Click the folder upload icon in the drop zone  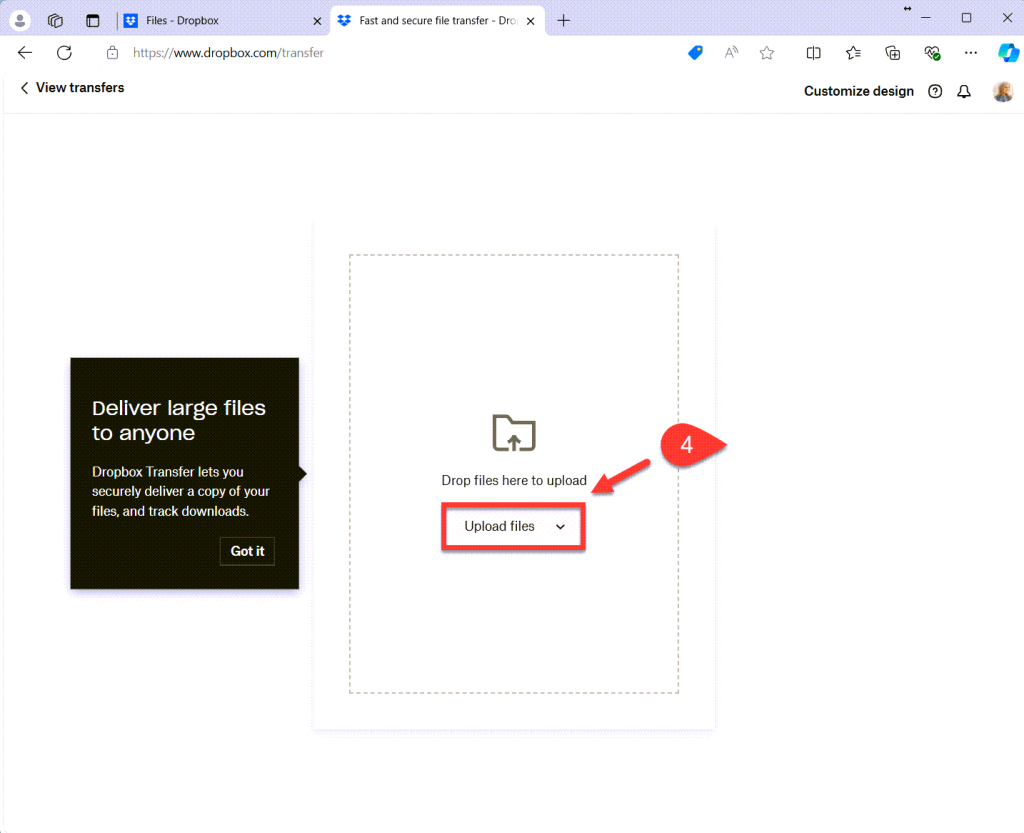tap(514, 433)
